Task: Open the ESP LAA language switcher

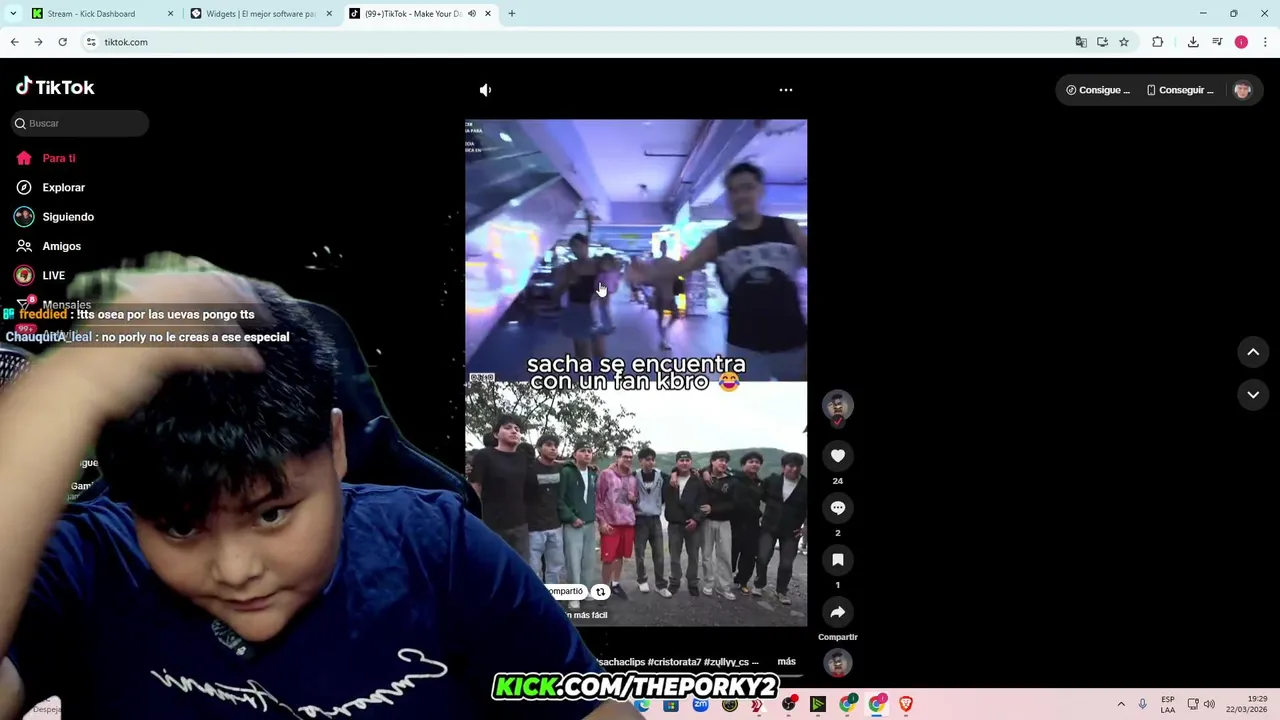Action: pyautogui.click(x=1168, y=704)
